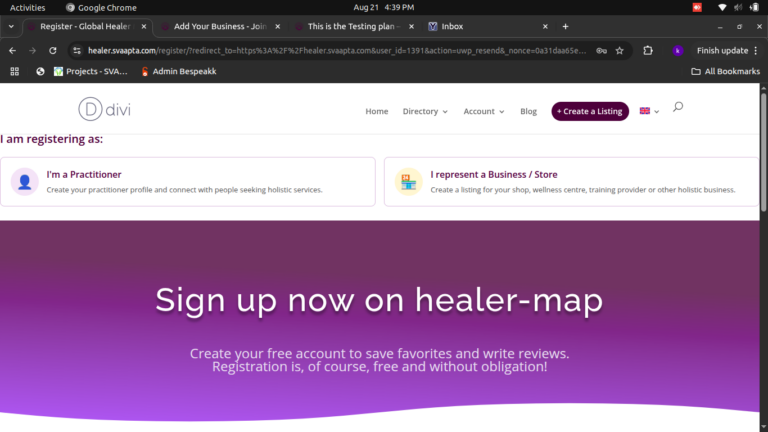Click the password key icon in address bar
Image resolution: width=768 pixels, height=432 pixels.
601,50
